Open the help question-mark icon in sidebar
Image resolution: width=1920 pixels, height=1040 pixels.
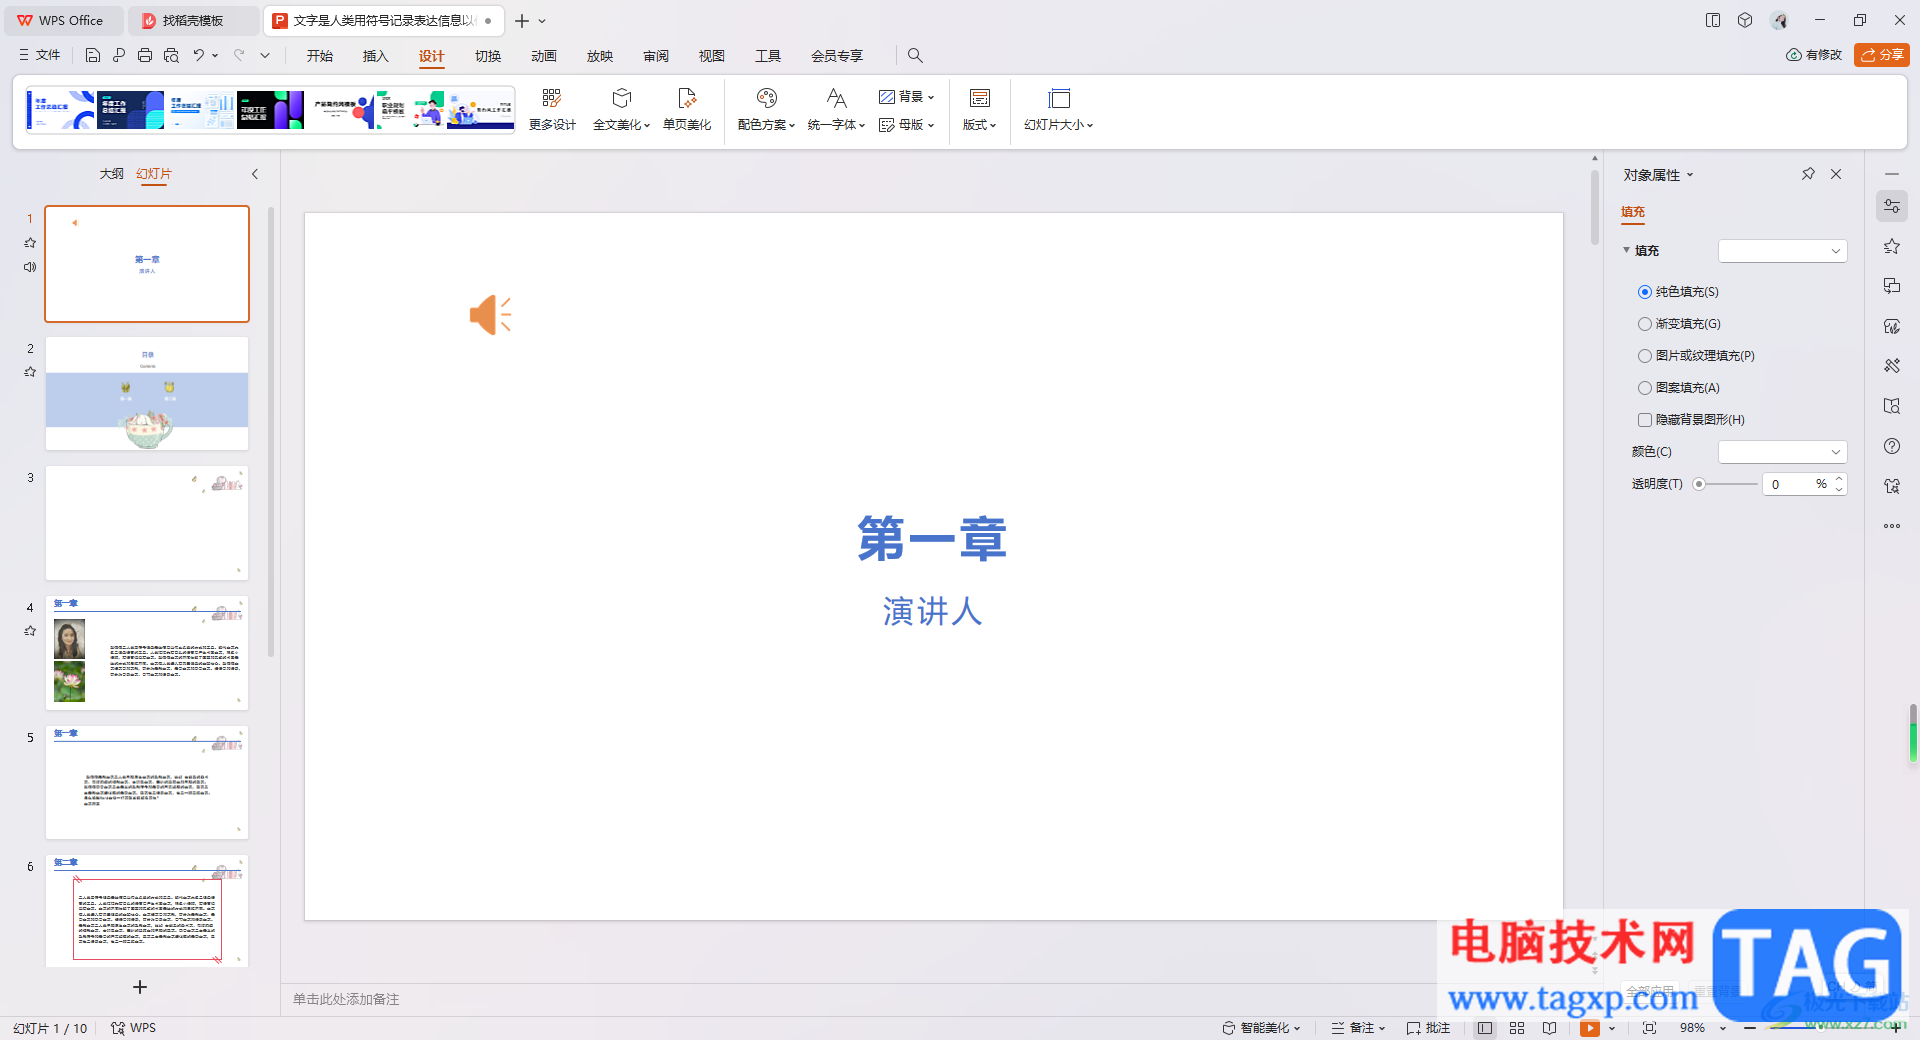coord(1892,446)
